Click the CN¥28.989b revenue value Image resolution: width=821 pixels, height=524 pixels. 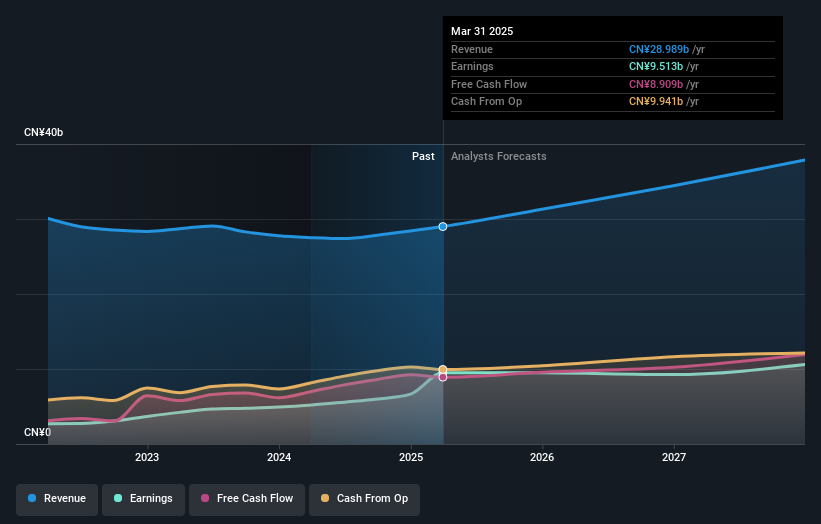pyautogui.click(x=659, y=49)
